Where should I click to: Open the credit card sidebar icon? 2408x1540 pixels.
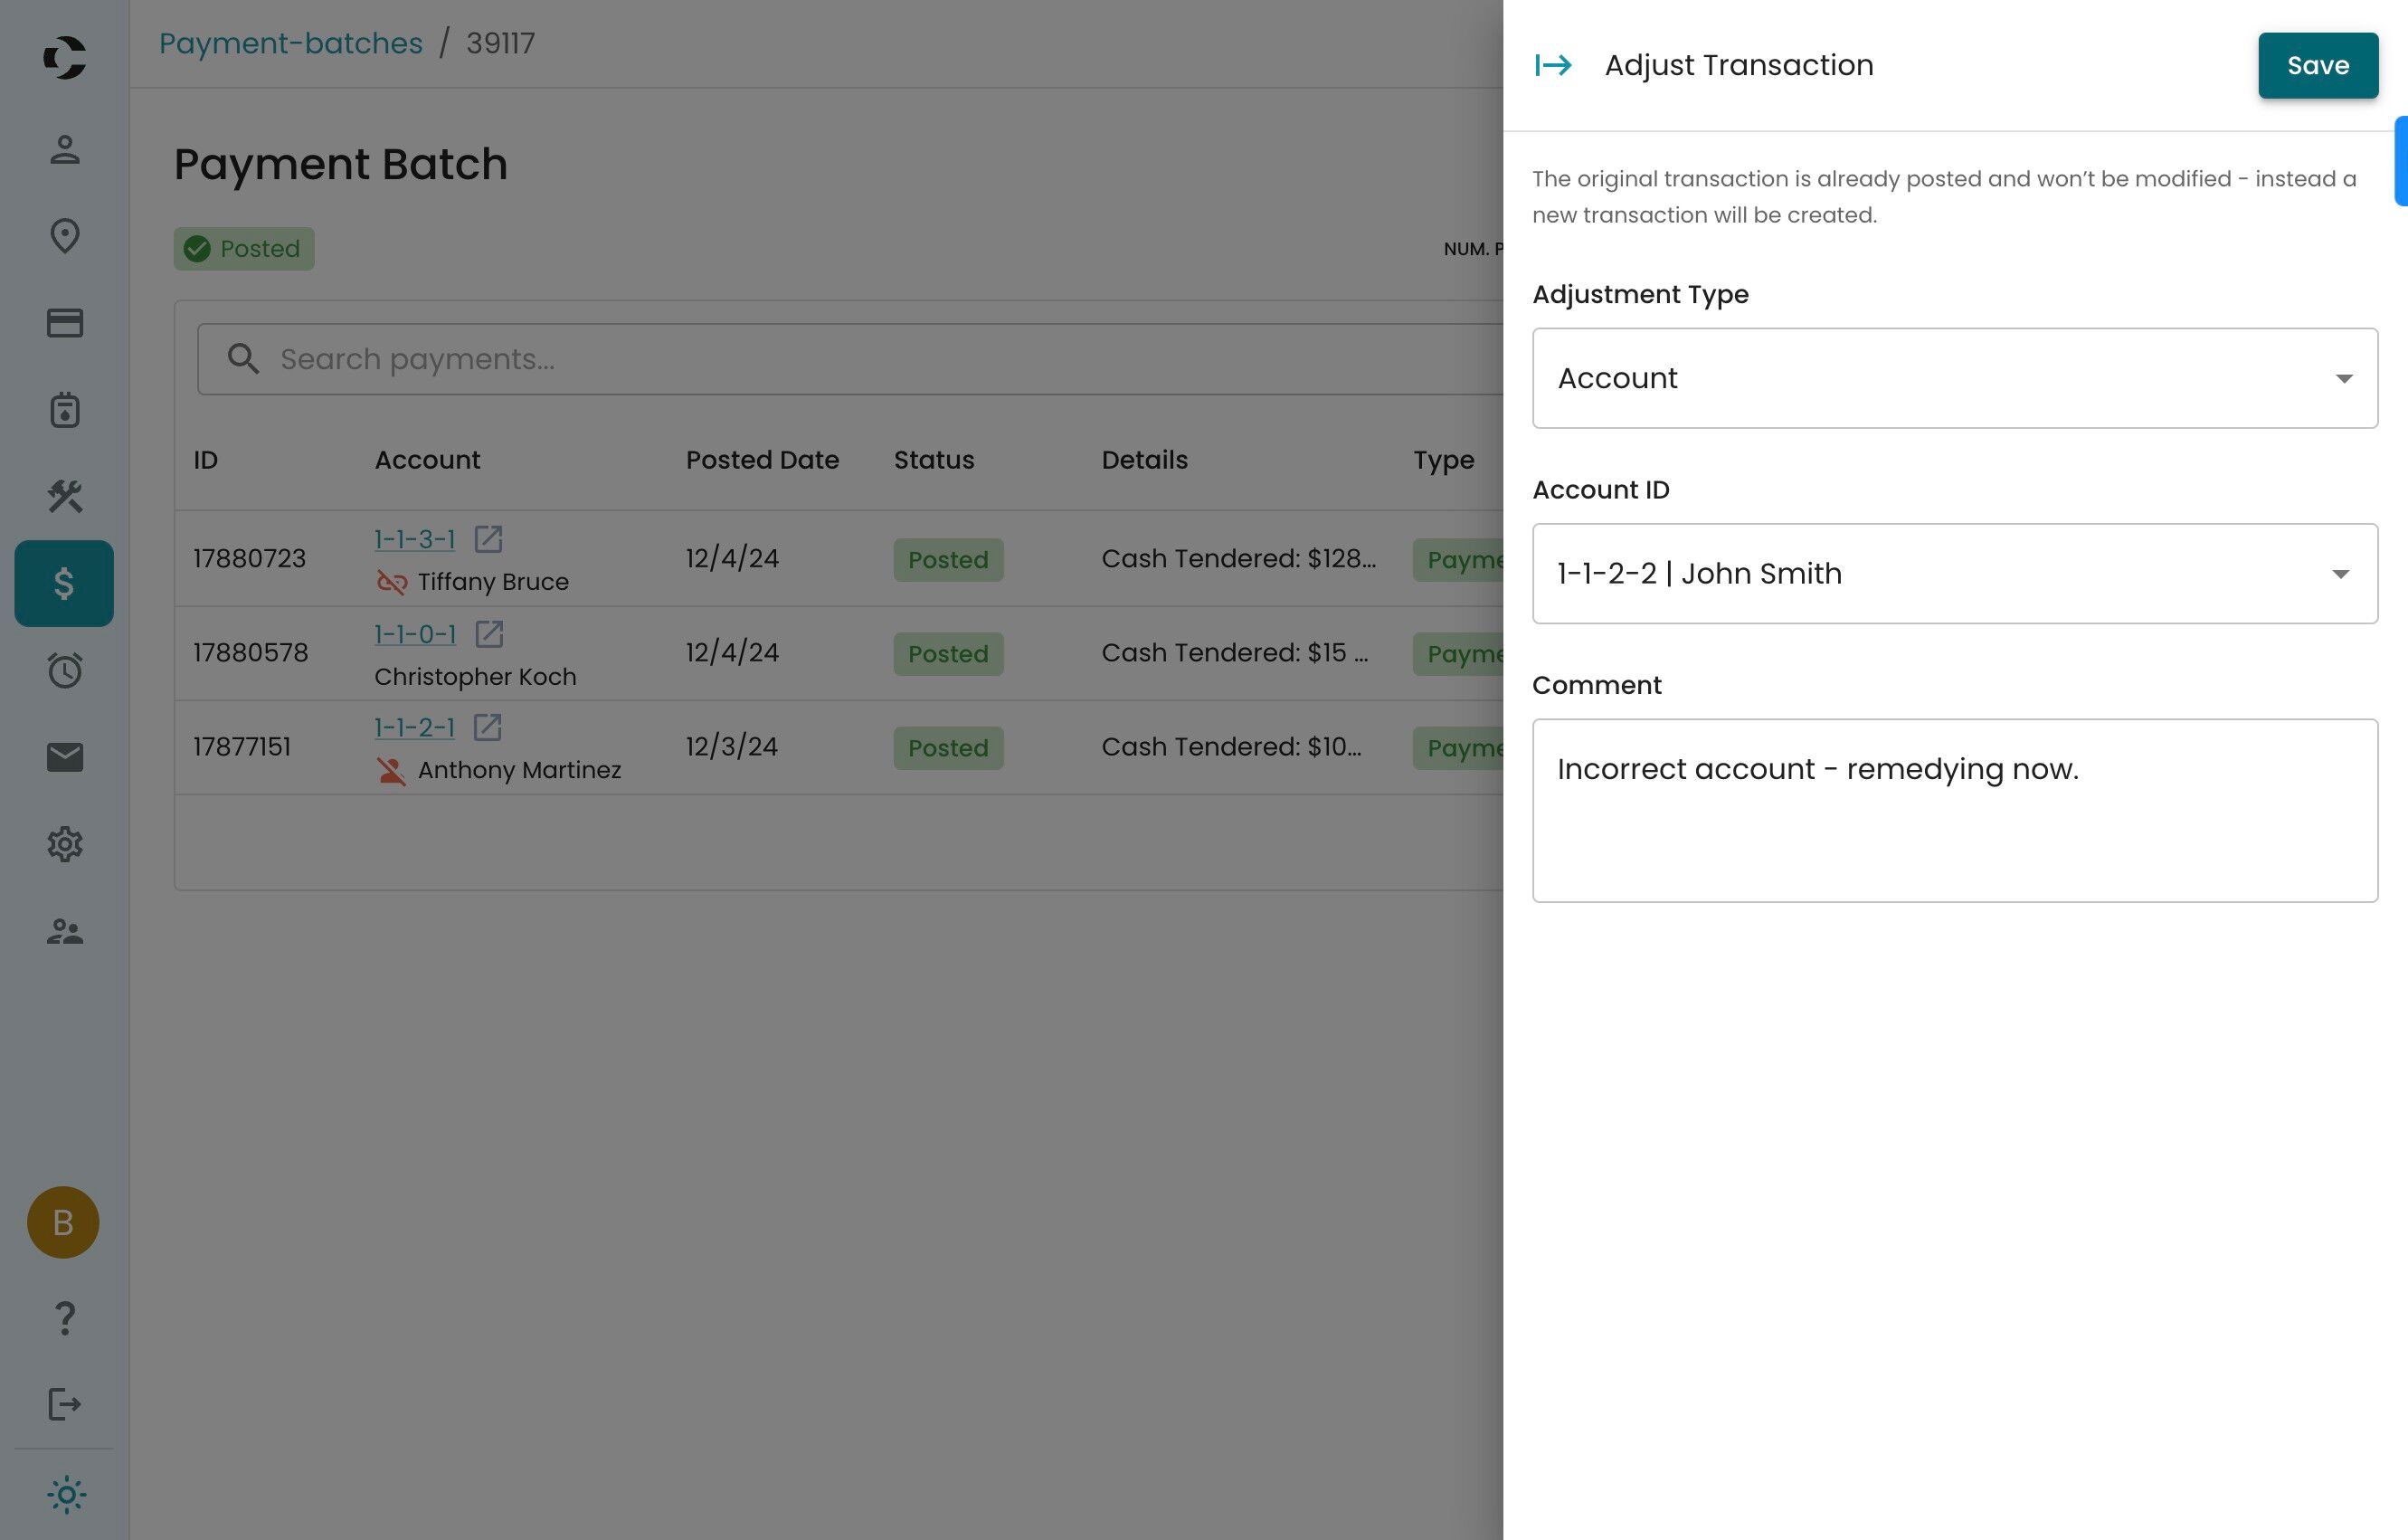pyautogui.click(x=65, y=323)
